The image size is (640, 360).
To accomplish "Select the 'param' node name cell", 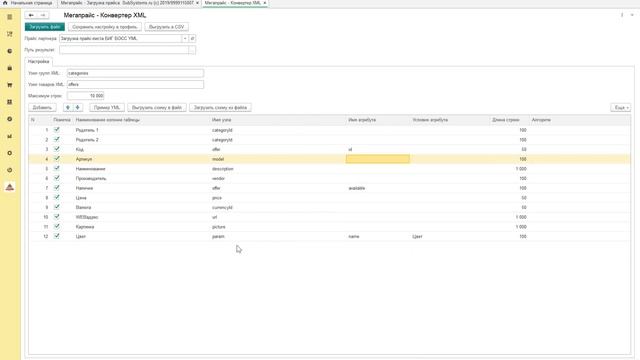I will click(x=278, y=236).
